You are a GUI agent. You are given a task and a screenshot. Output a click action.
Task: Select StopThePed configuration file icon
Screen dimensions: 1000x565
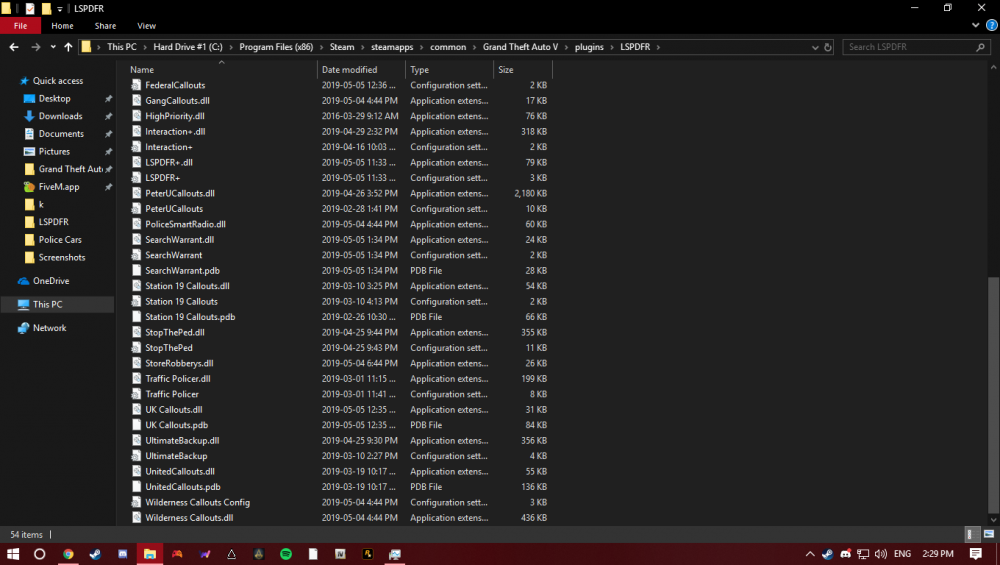[x=136, y=348]
